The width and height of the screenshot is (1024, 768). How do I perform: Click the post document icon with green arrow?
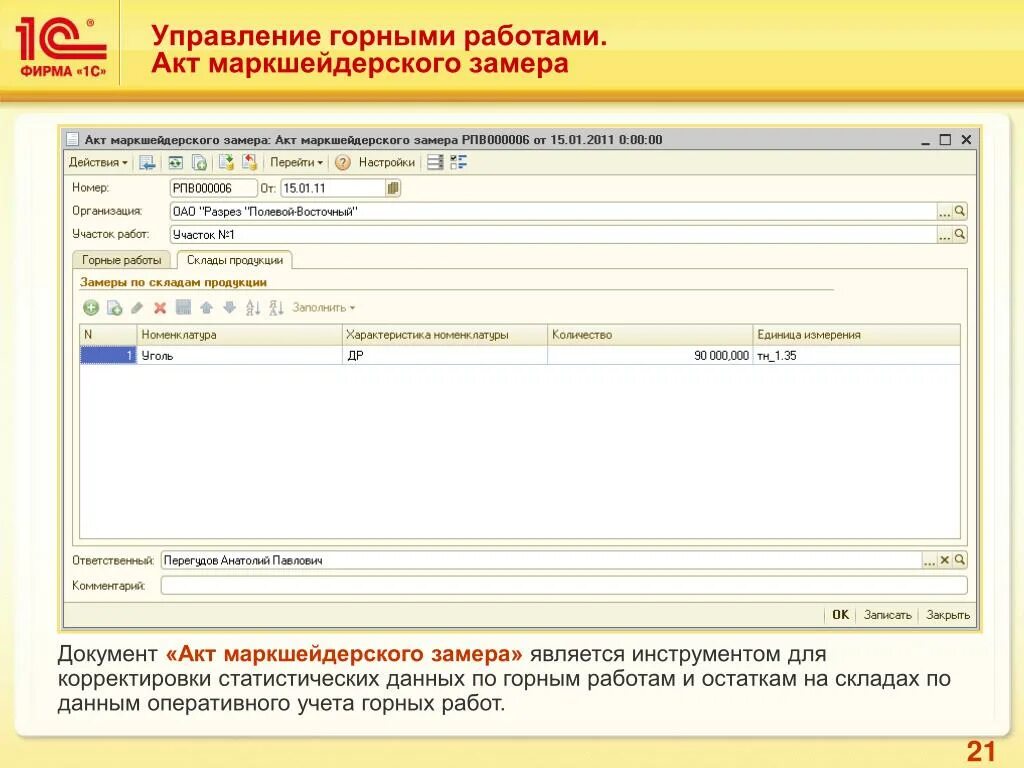(x=226, y=163)
